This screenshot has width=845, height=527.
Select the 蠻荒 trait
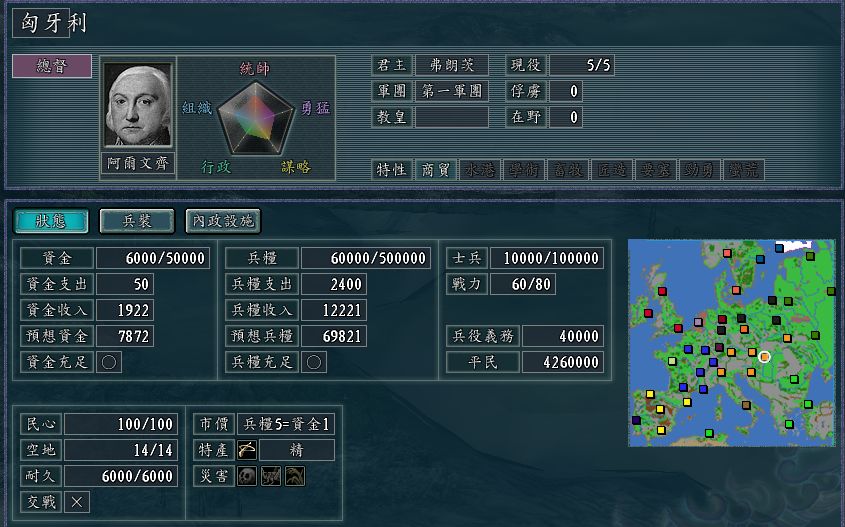(x=743, y=170)
